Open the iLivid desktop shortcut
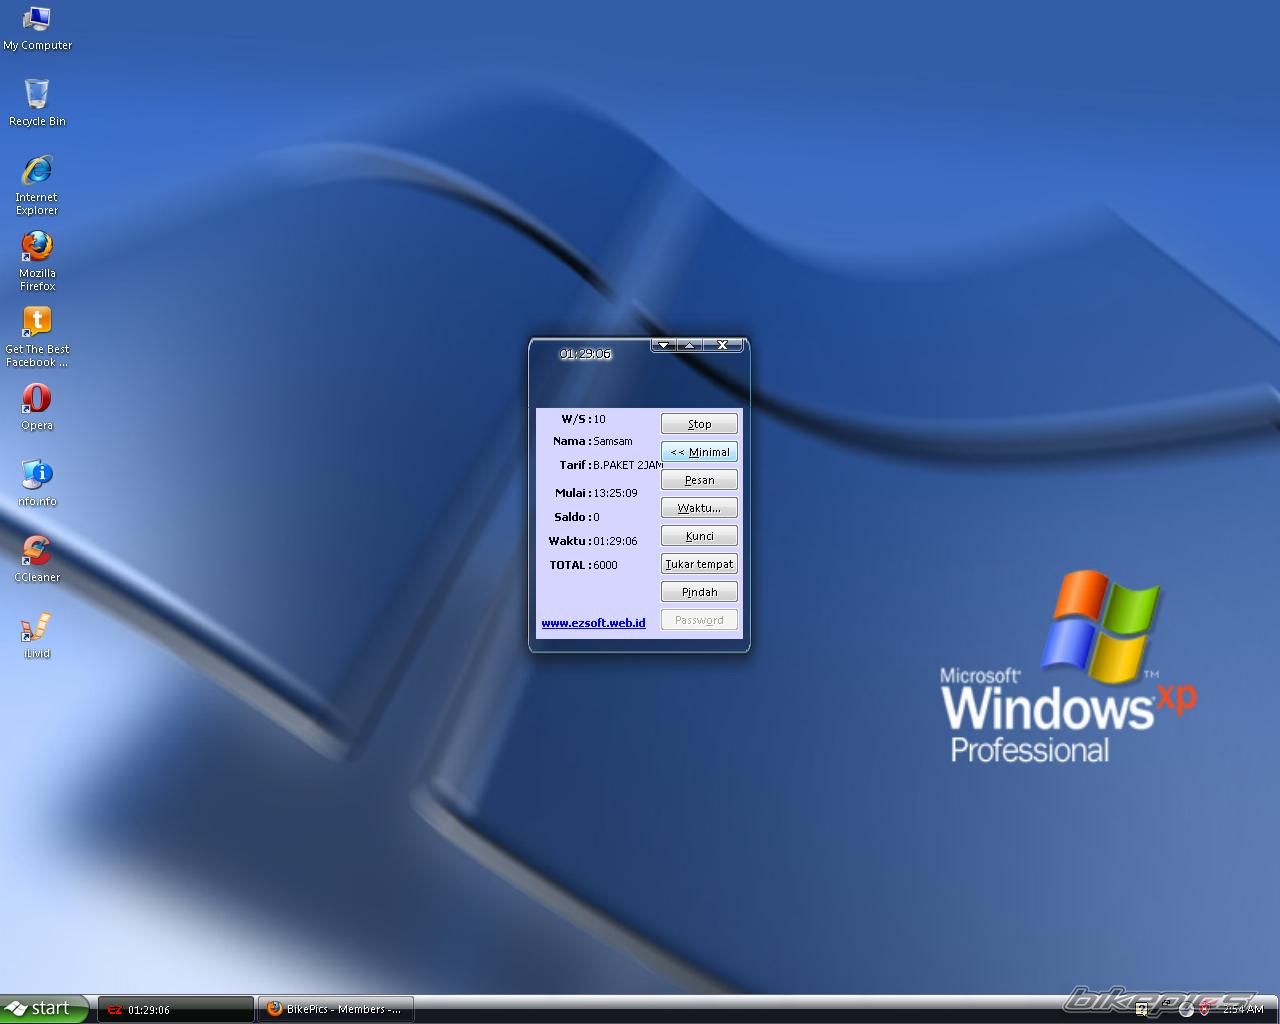This screenshot has height=1024, width=1280. coord(37,628)
